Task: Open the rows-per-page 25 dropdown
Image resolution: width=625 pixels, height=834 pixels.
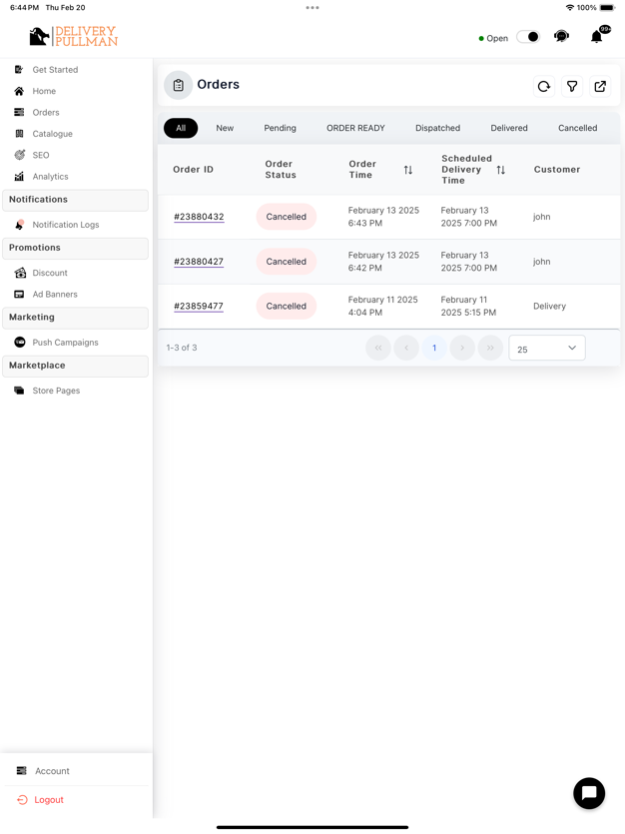Action: (x=547, y=348)
